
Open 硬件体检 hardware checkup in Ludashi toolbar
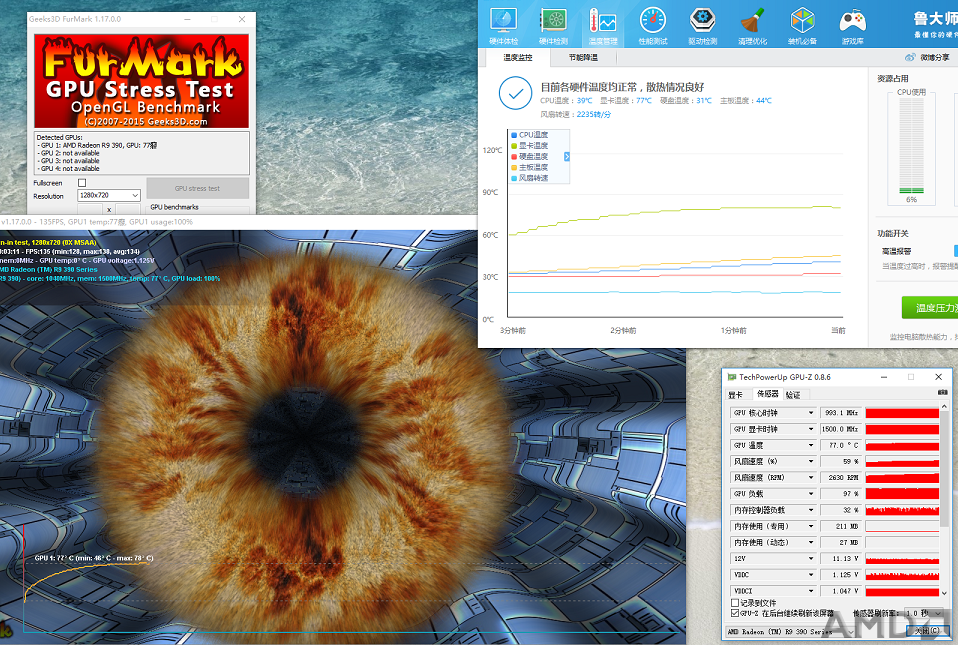503,26
